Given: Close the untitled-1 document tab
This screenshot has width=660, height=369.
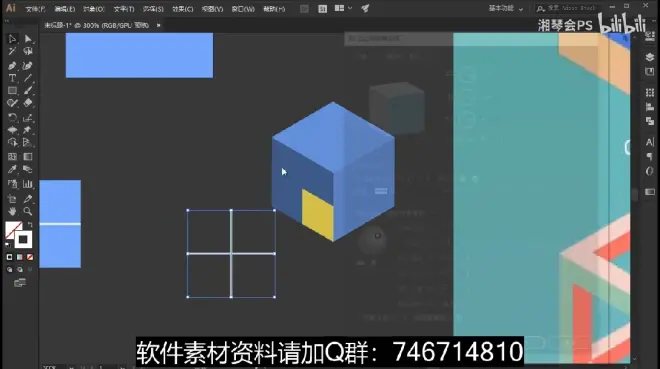Looking at the screenshot, I should point(158,25).
